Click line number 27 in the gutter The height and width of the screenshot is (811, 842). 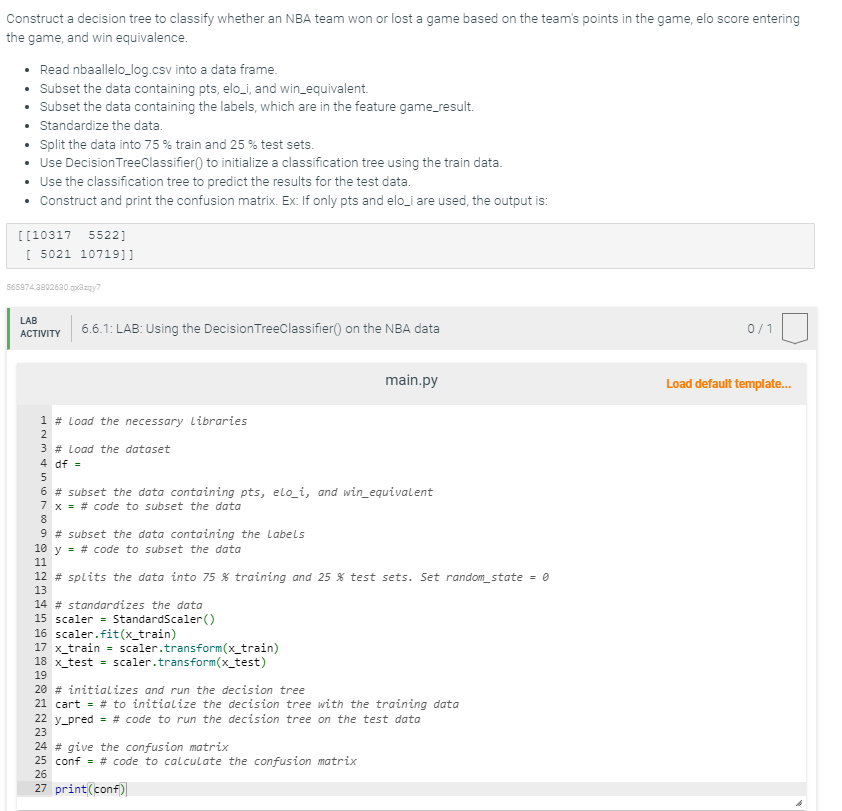41,788
